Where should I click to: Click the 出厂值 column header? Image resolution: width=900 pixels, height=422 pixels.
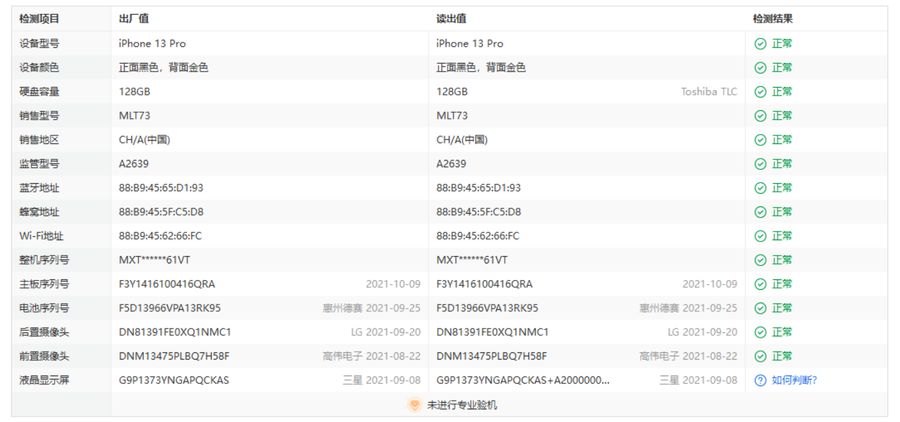[x=134, y=19]
